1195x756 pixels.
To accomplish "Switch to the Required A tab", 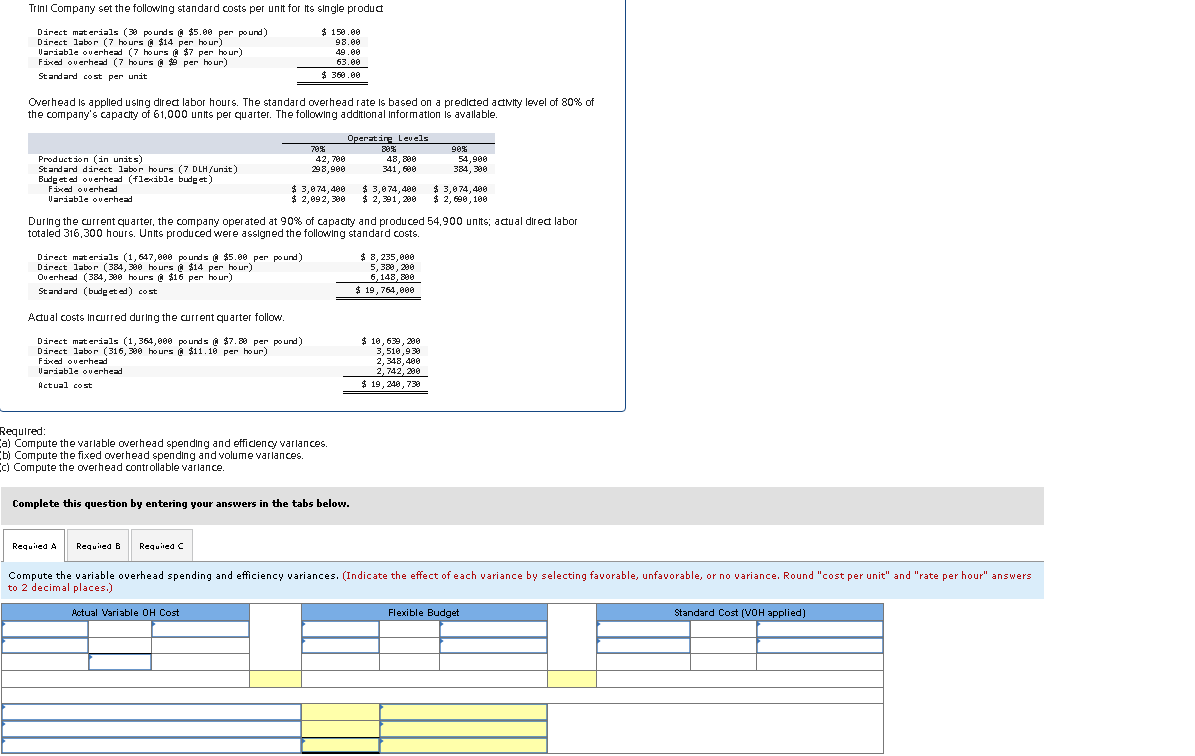I will 34,546.
